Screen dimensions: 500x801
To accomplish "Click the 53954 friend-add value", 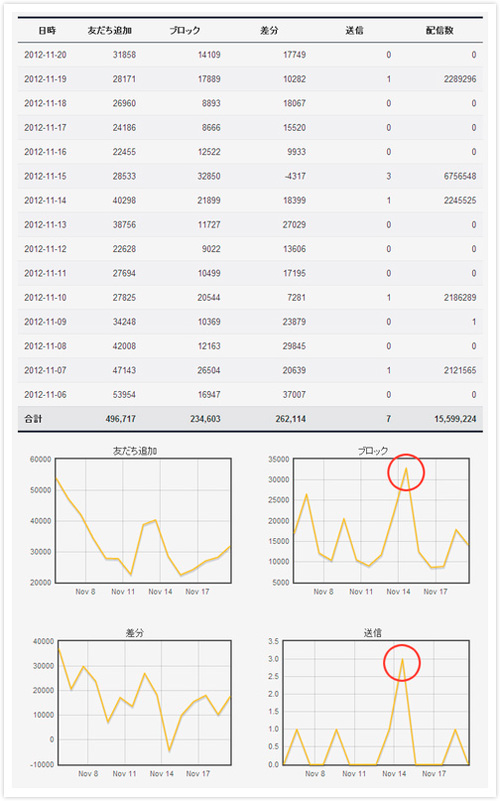I will coord(124,395).
